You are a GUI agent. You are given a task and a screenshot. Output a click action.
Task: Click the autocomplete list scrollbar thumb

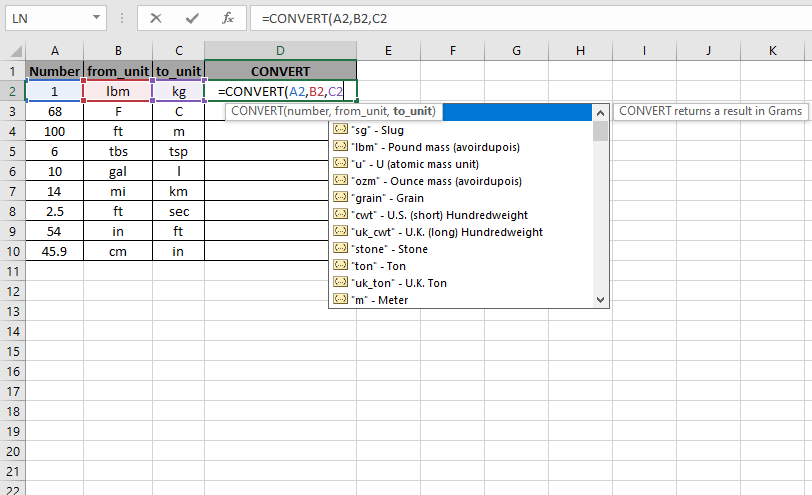click(x=600, y=130)
